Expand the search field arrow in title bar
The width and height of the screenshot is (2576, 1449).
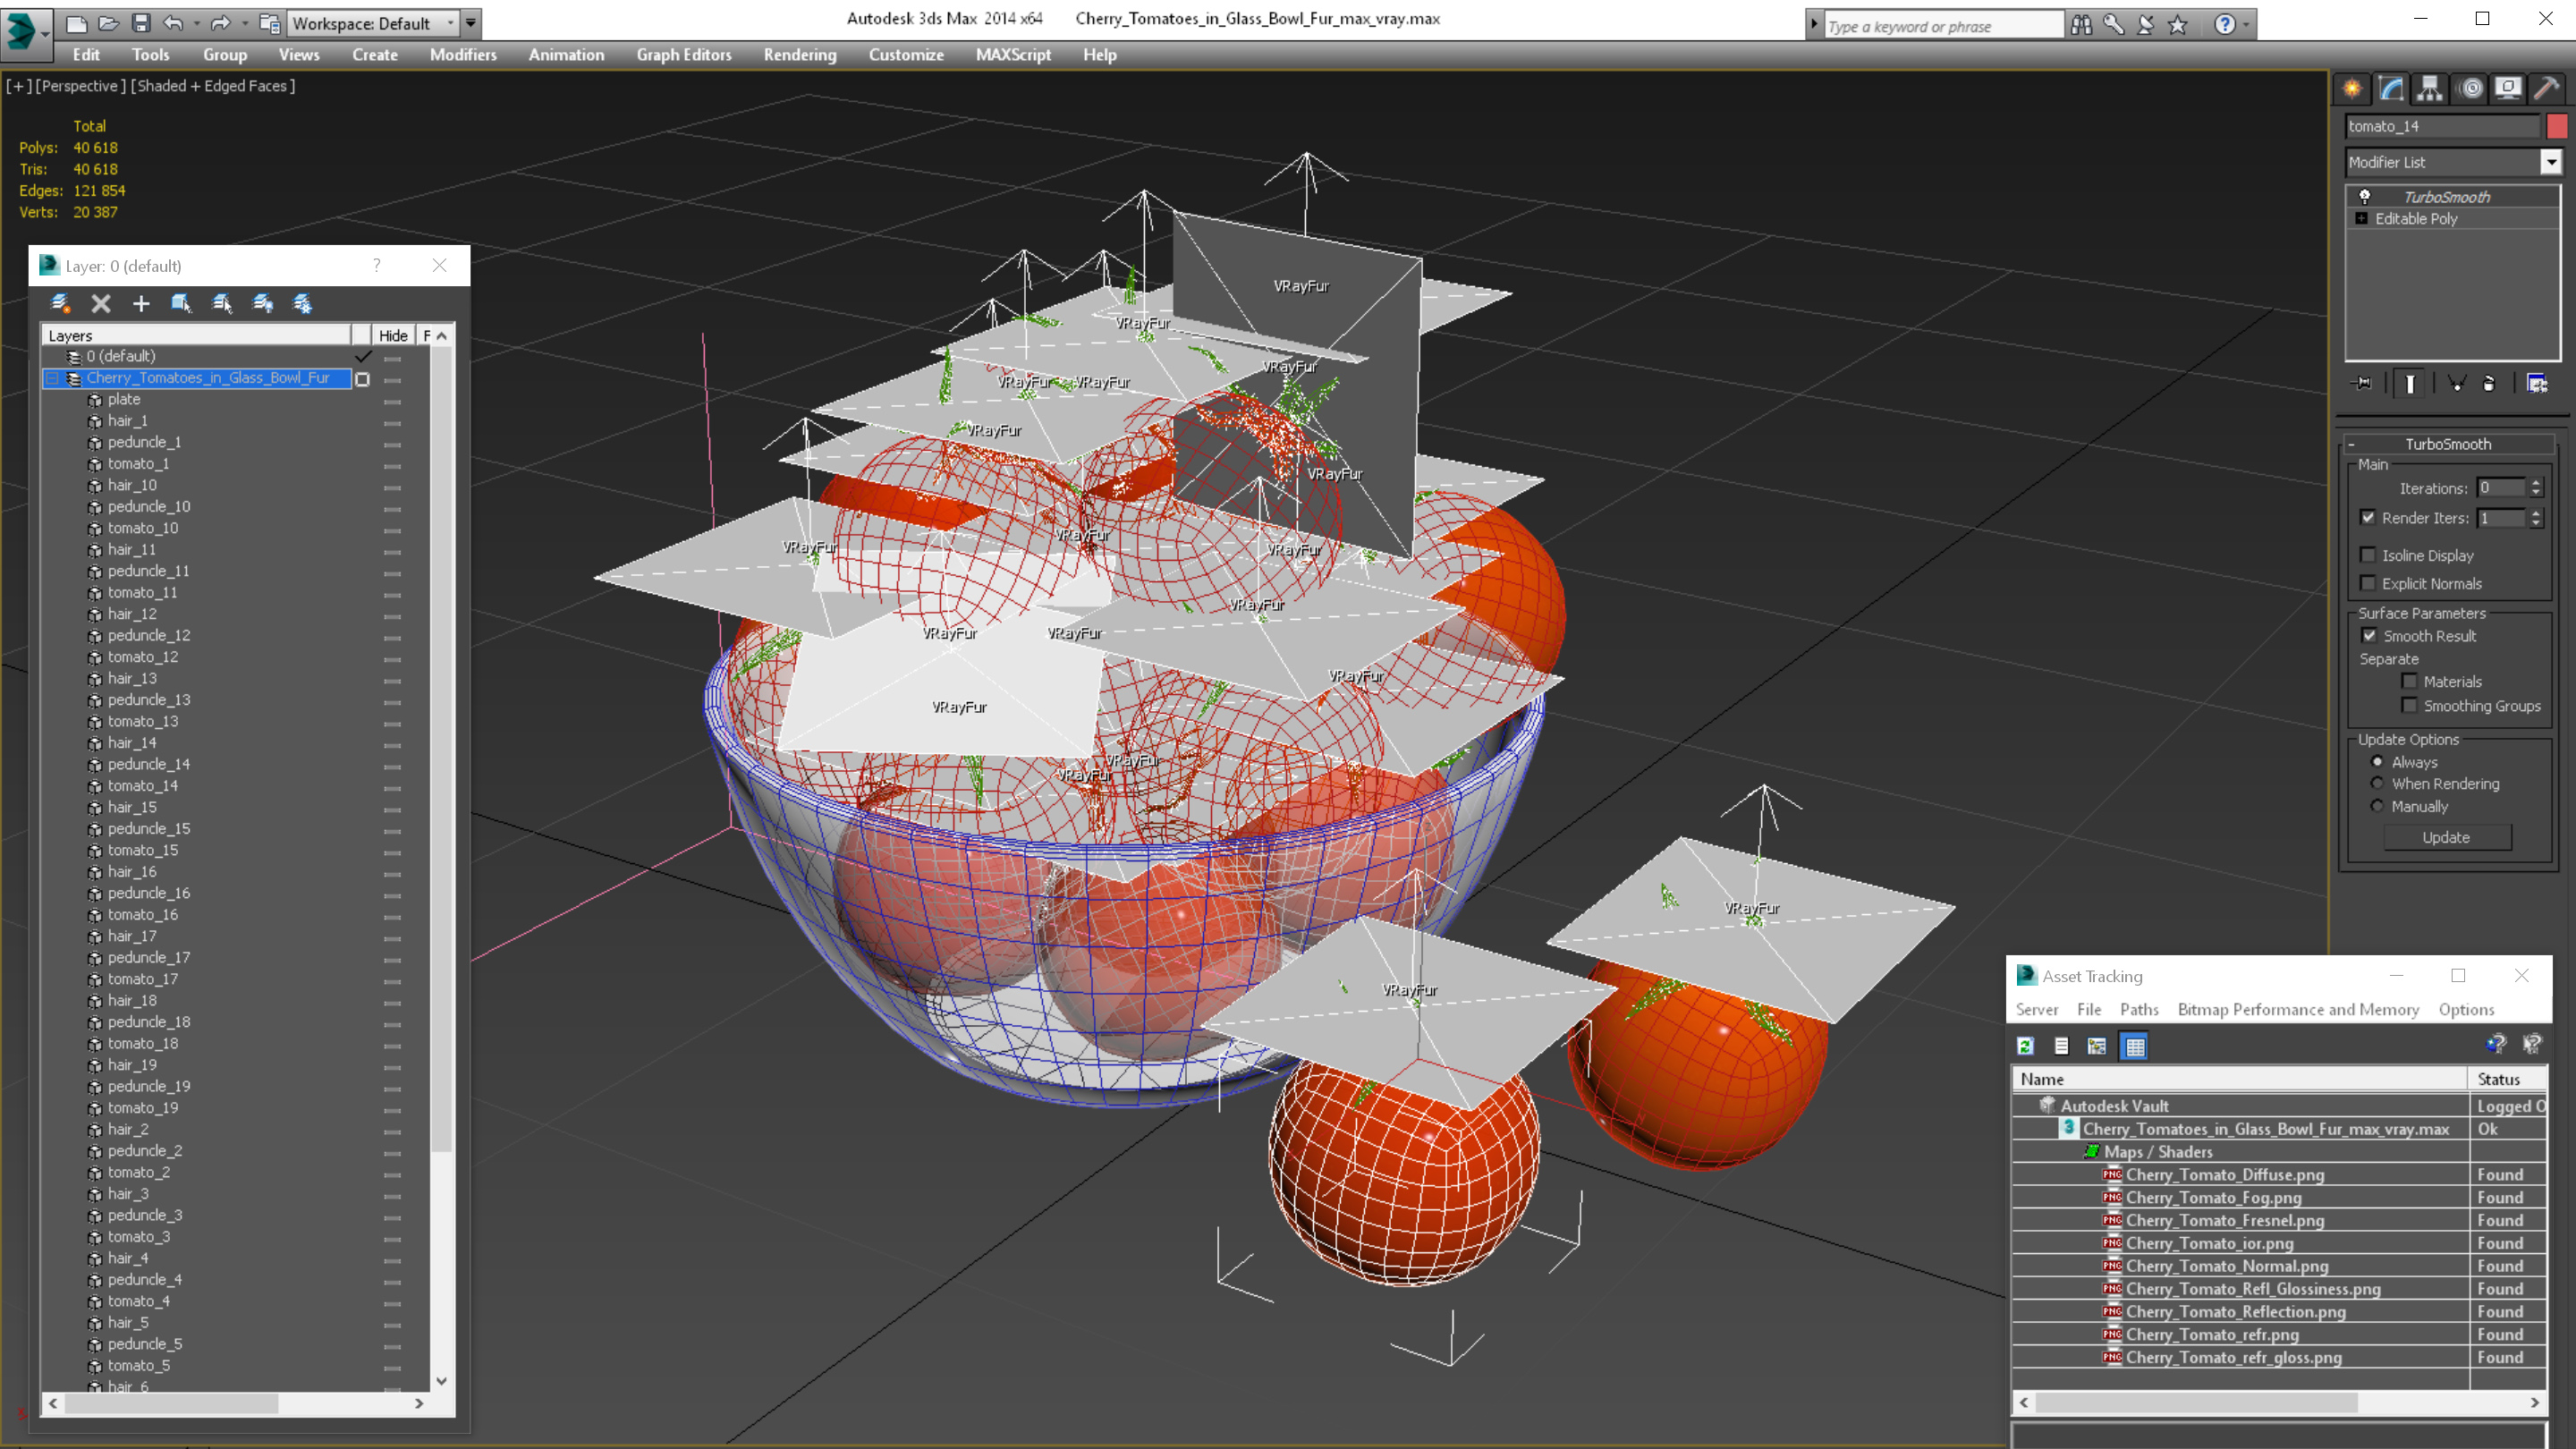tap(1814, 25)
